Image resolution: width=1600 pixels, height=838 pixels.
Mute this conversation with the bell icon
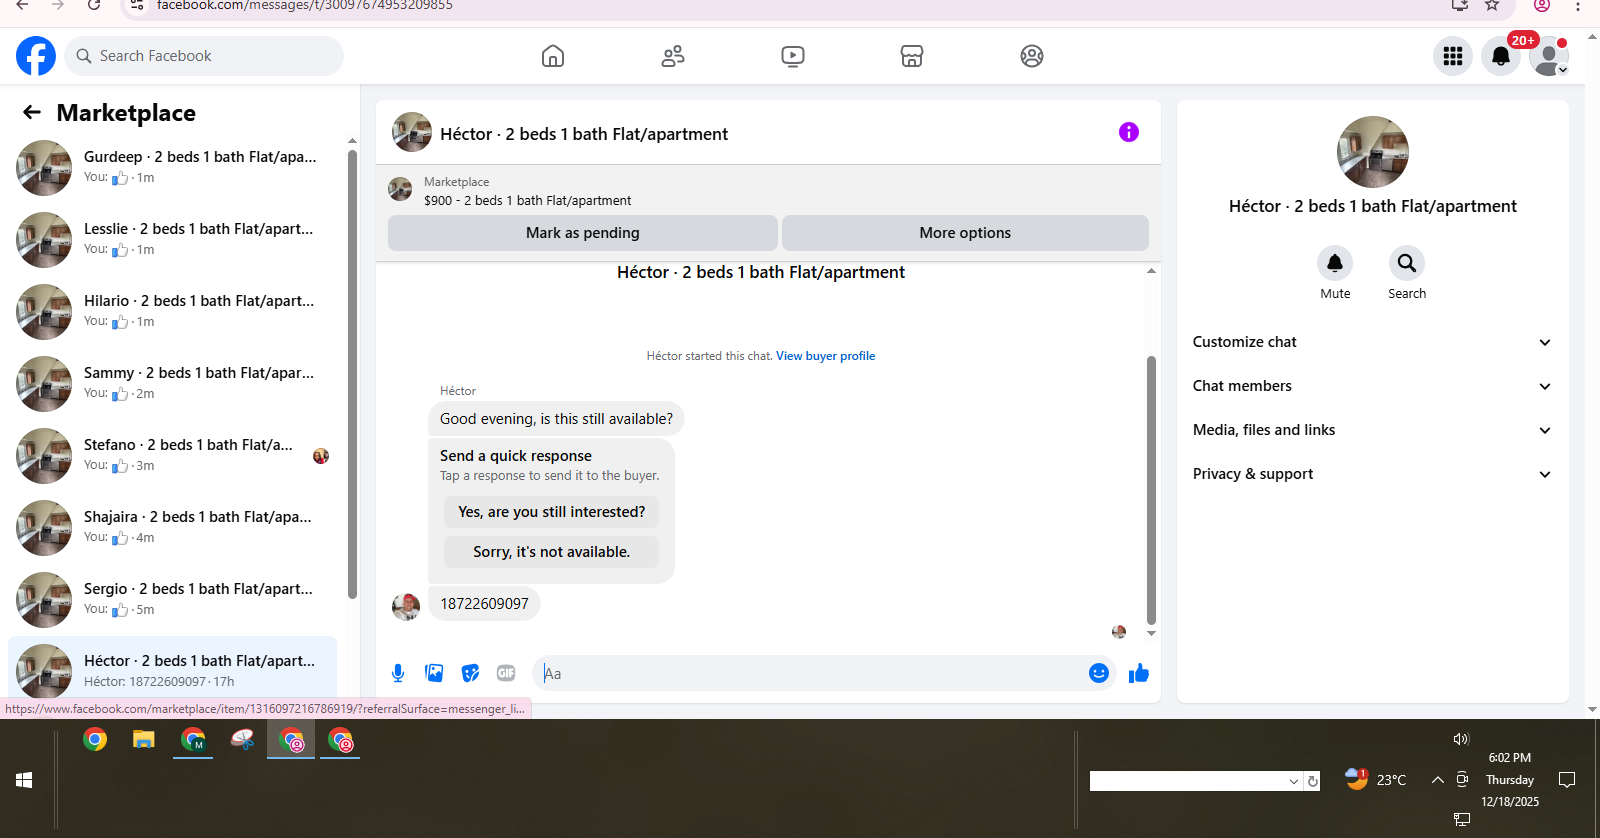coord(1335,263)
